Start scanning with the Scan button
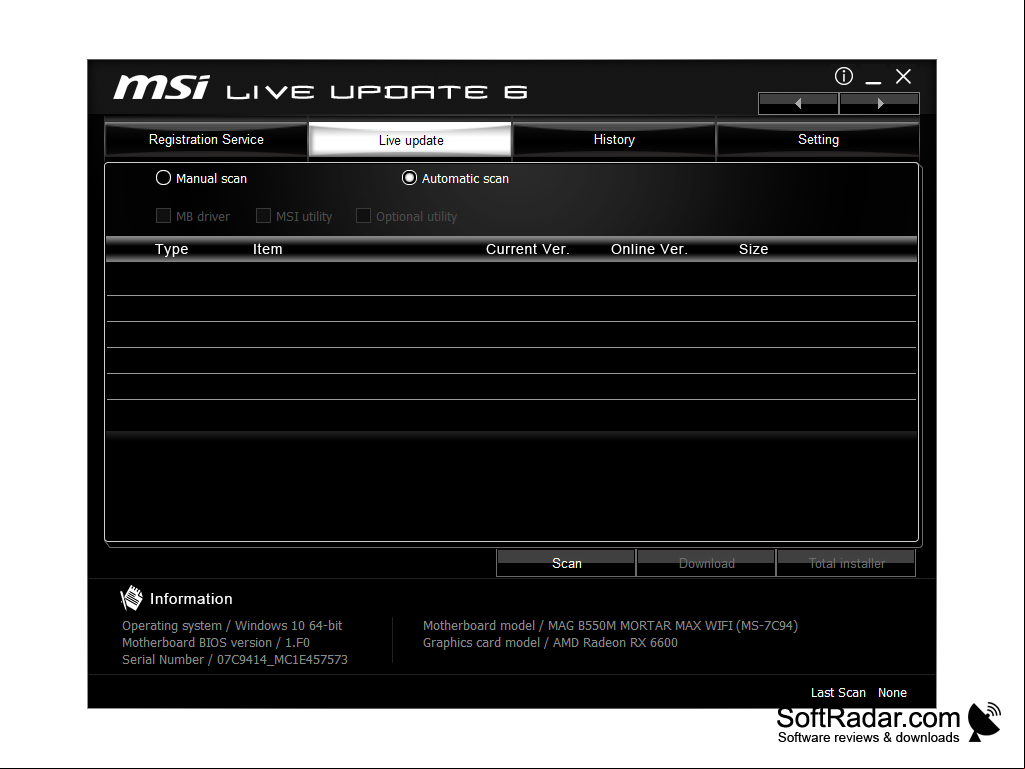This screenshot has height=769, width=1025. point(566,563)
